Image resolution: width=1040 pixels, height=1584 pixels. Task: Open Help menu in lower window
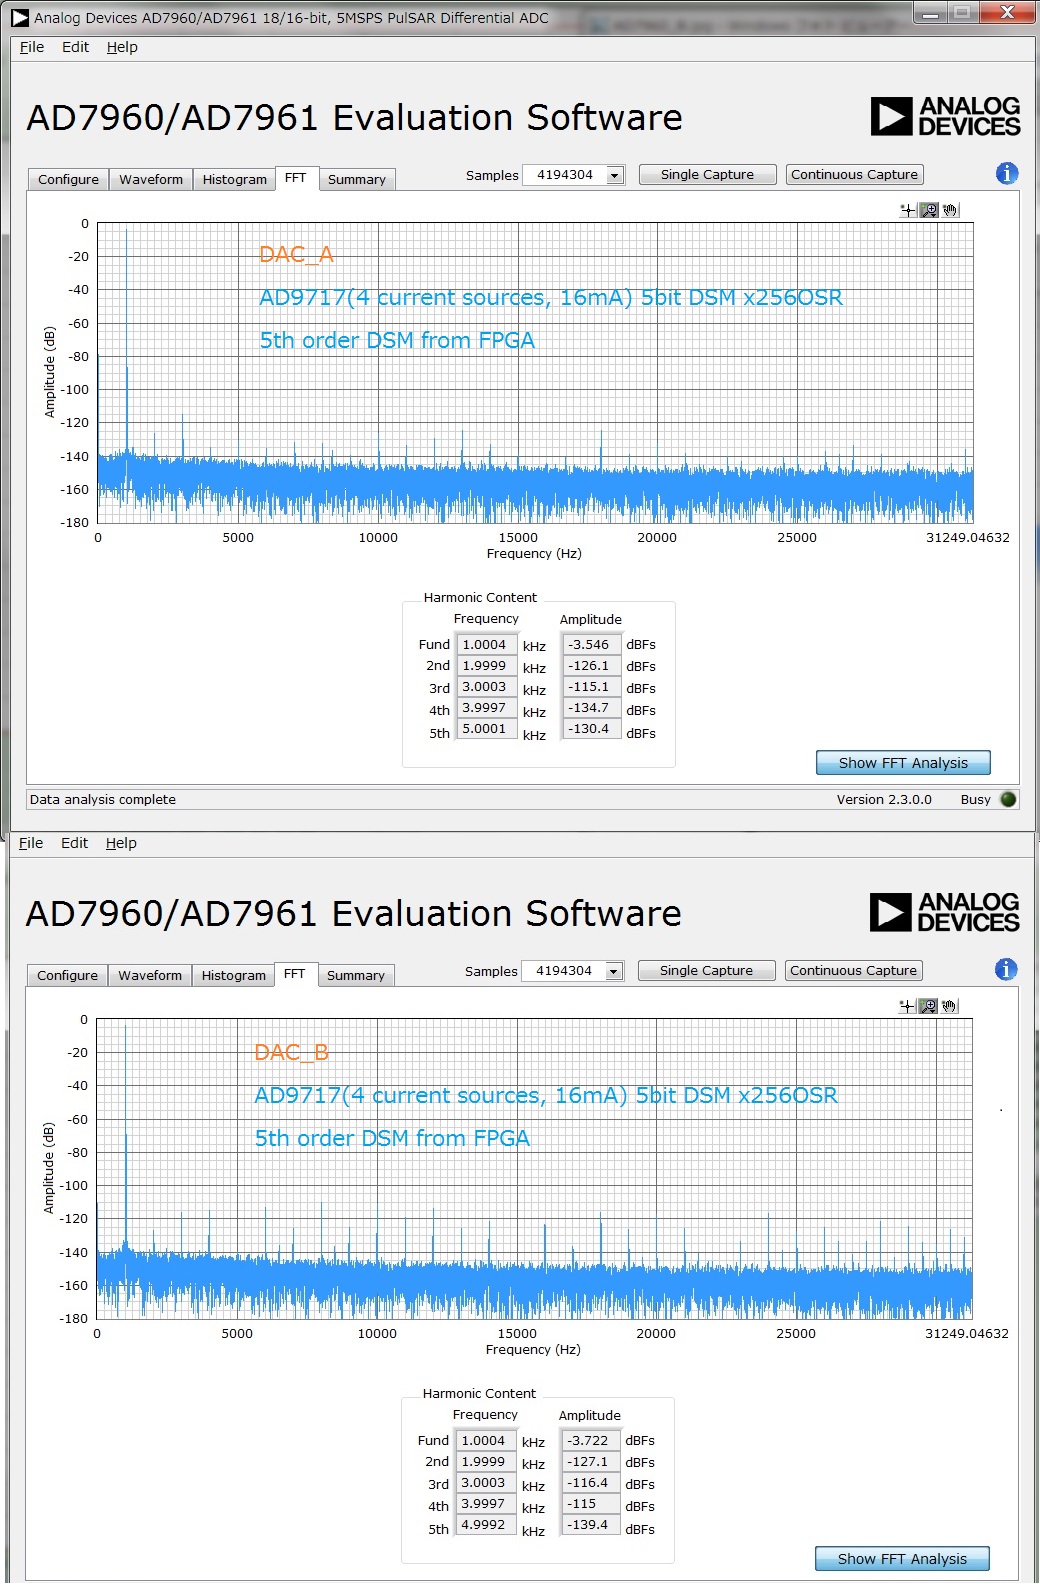tap(121, 843)
